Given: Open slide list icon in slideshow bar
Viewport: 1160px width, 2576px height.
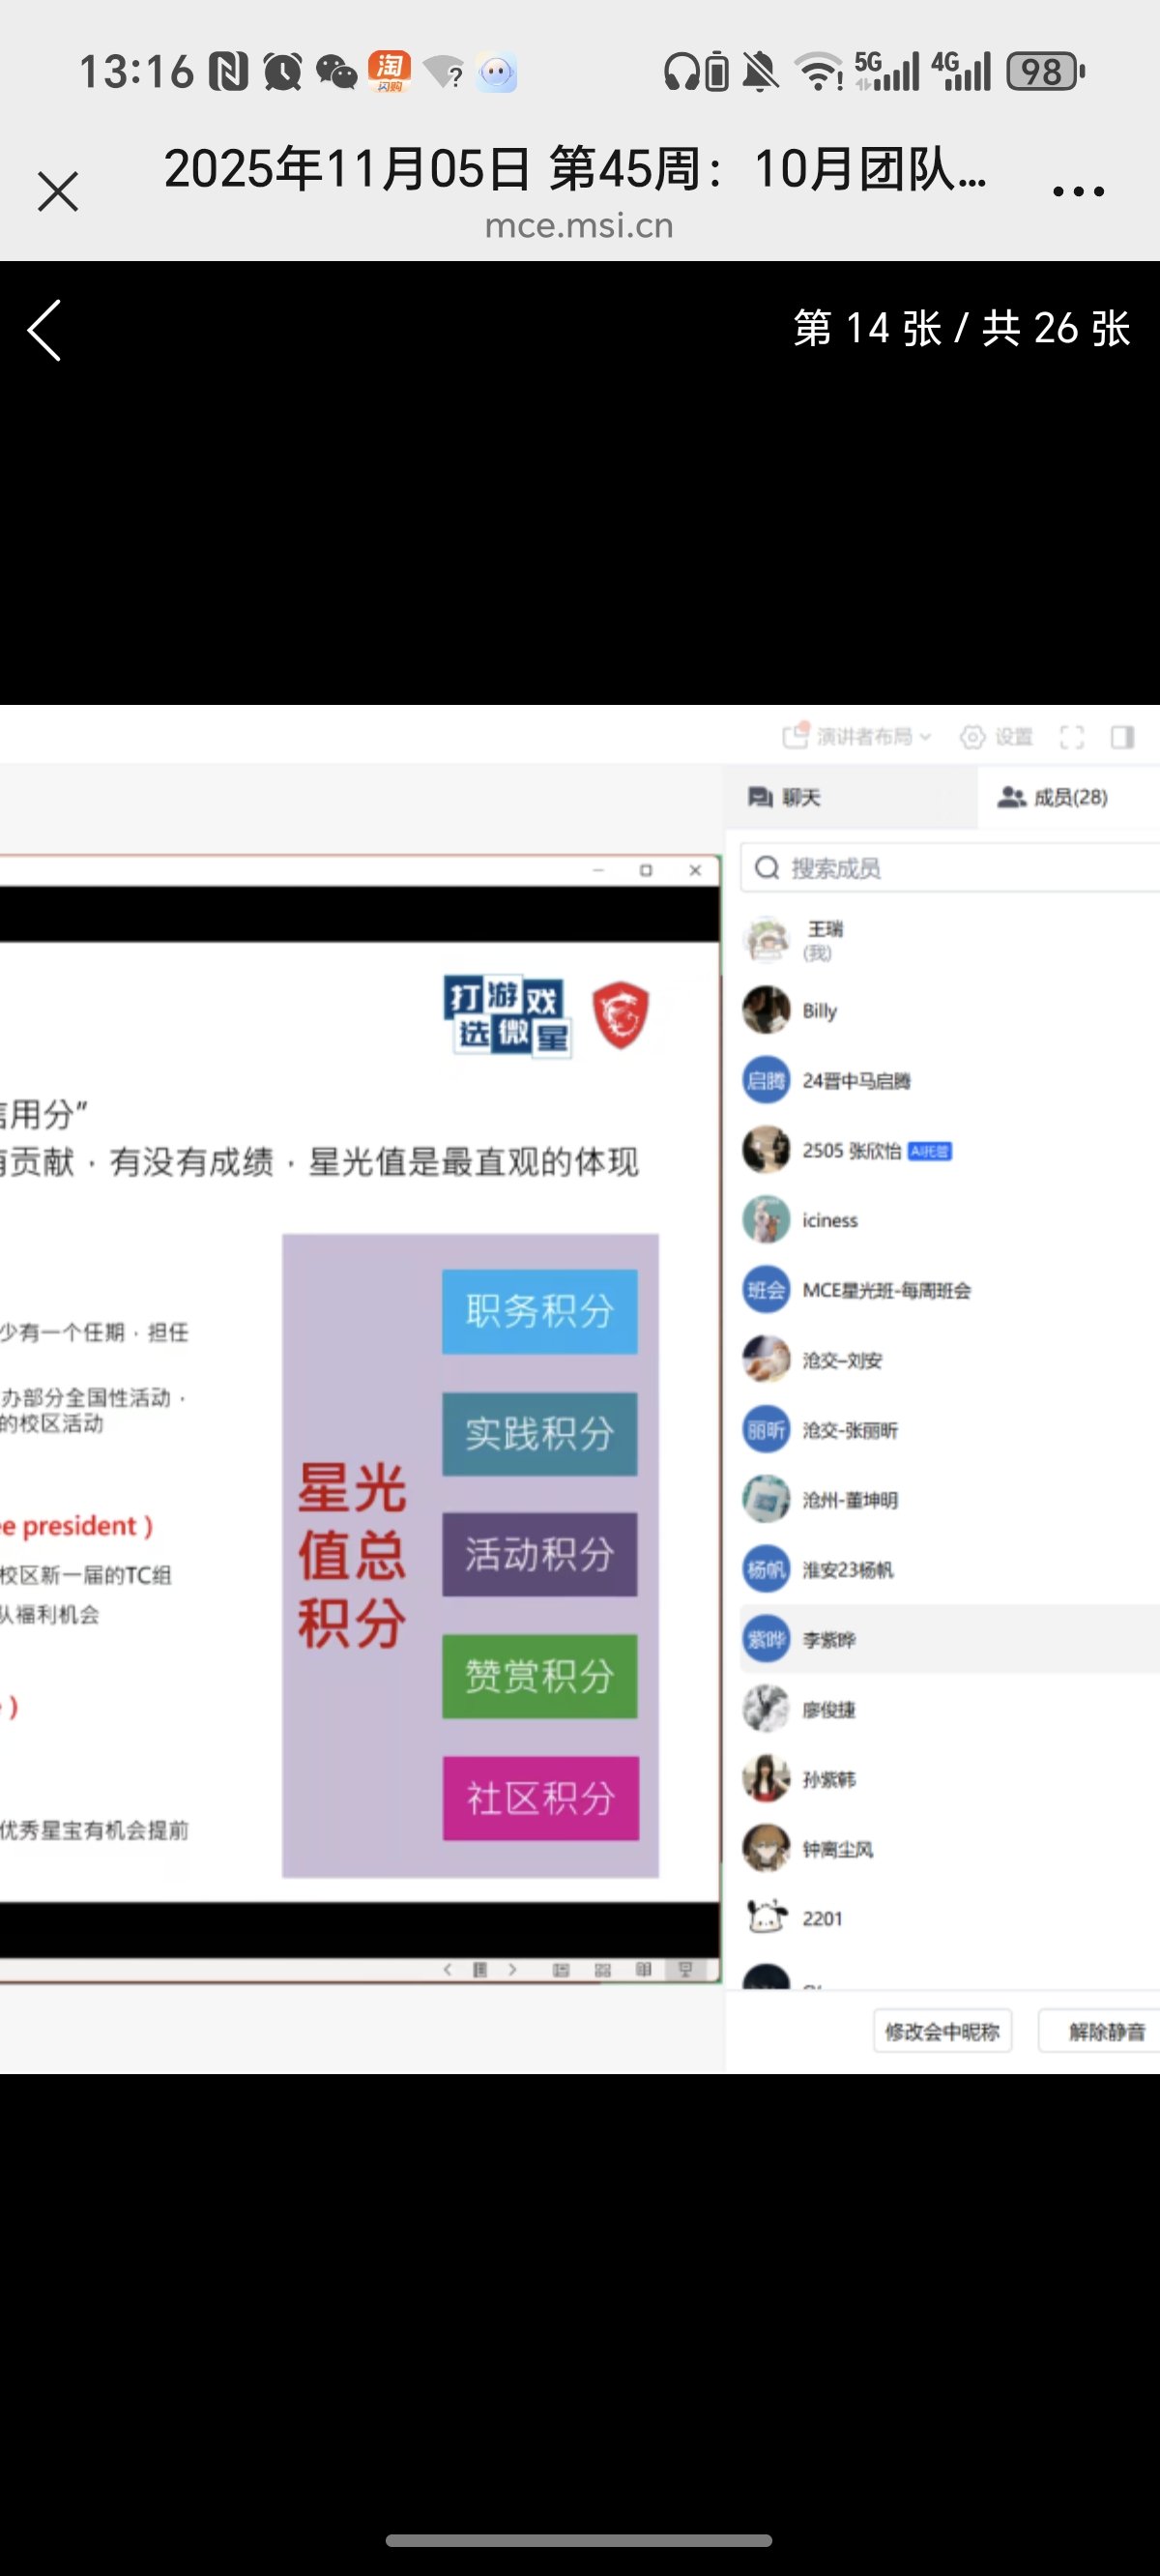Looking at the screenshot, I should click(x=480, y=1969).
